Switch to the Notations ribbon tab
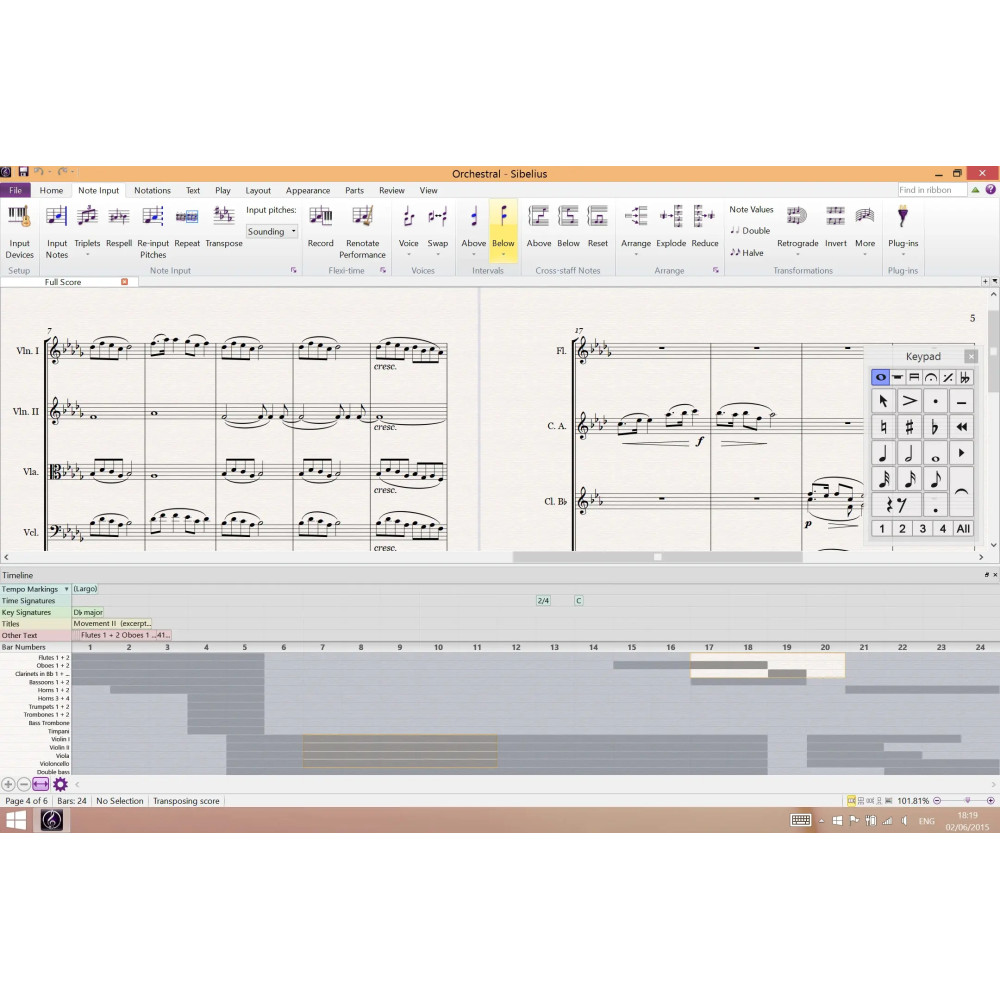 pyautogui.click(x=152, y=190)
